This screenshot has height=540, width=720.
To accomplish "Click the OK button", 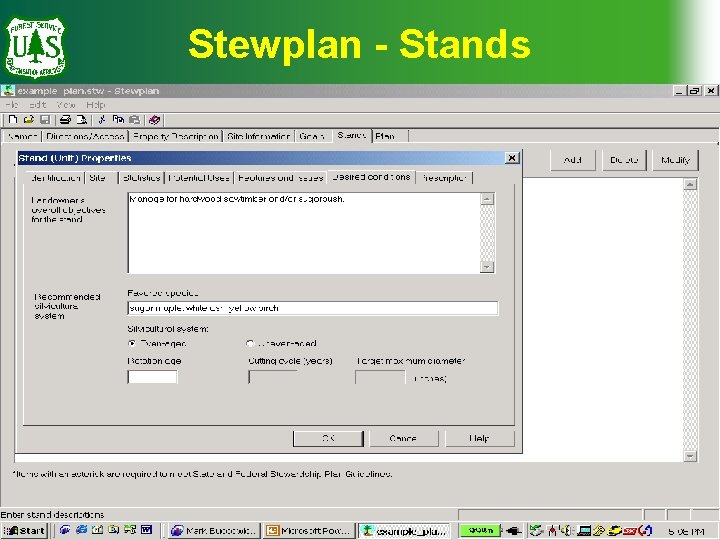I will click(328, 439).
